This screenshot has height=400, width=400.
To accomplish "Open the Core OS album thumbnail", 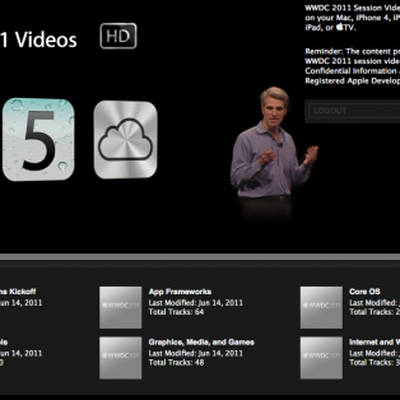I will tap(321, 307).
